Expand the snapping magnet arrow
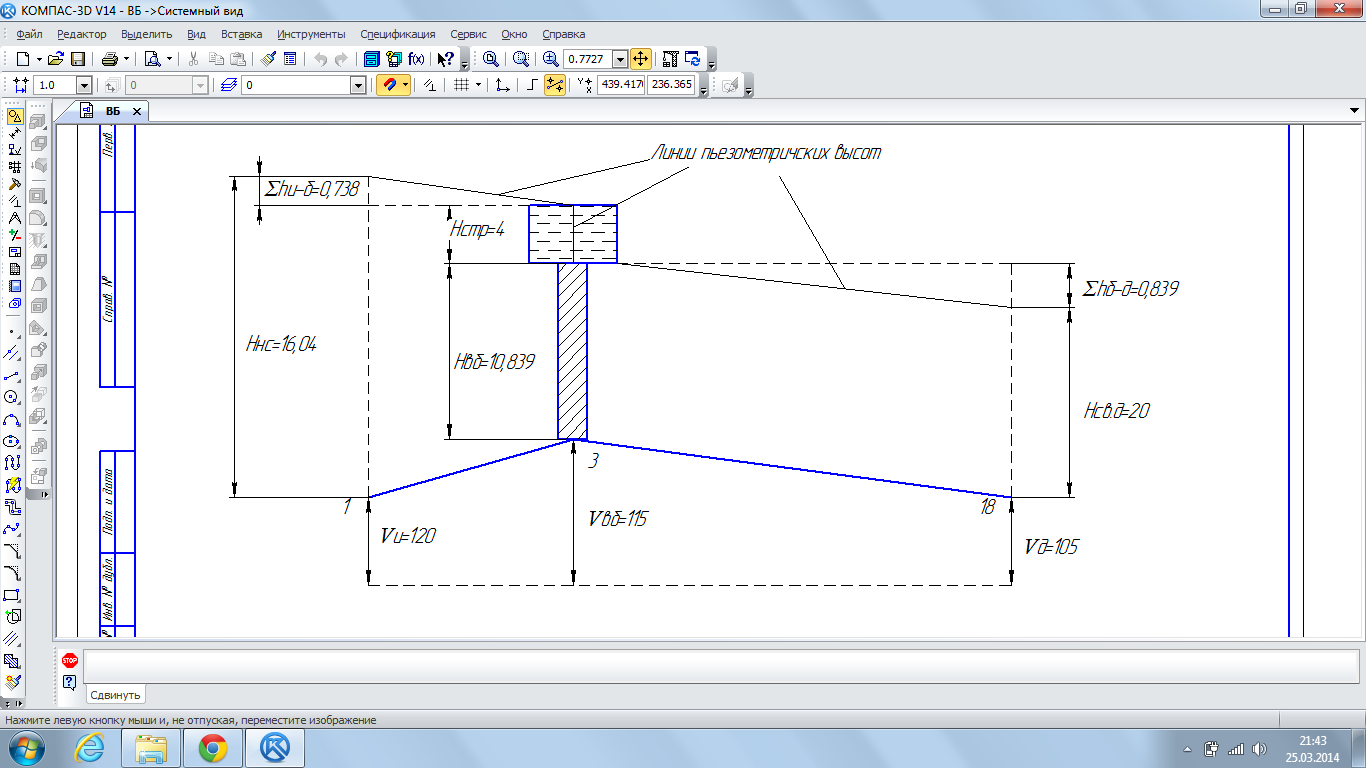 click(x=405, y=86)
